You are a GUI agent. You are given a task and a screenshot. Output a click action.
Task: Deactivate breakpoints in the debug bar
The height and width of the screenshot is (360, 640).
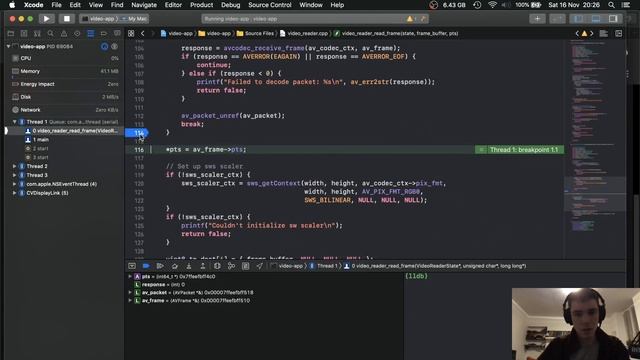pyautogui.click(x=146, y=266)
